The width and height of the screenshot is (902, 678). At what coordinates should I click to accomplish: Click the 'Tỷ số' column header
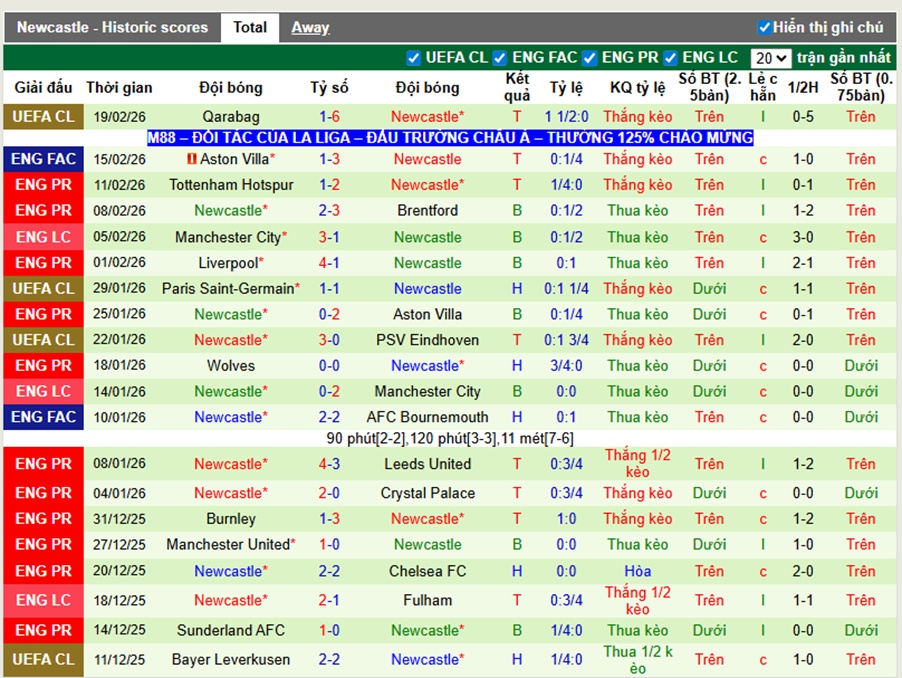tap(330, 87)
